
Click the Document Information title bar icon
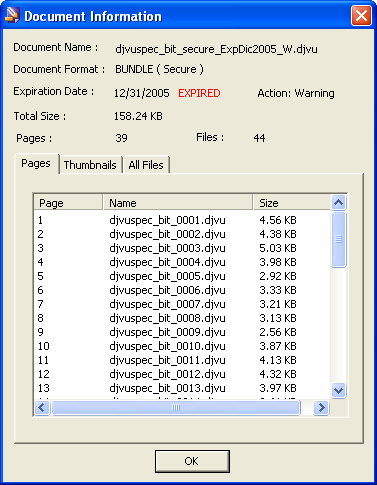pyautogui.click(x=12, y=15)
